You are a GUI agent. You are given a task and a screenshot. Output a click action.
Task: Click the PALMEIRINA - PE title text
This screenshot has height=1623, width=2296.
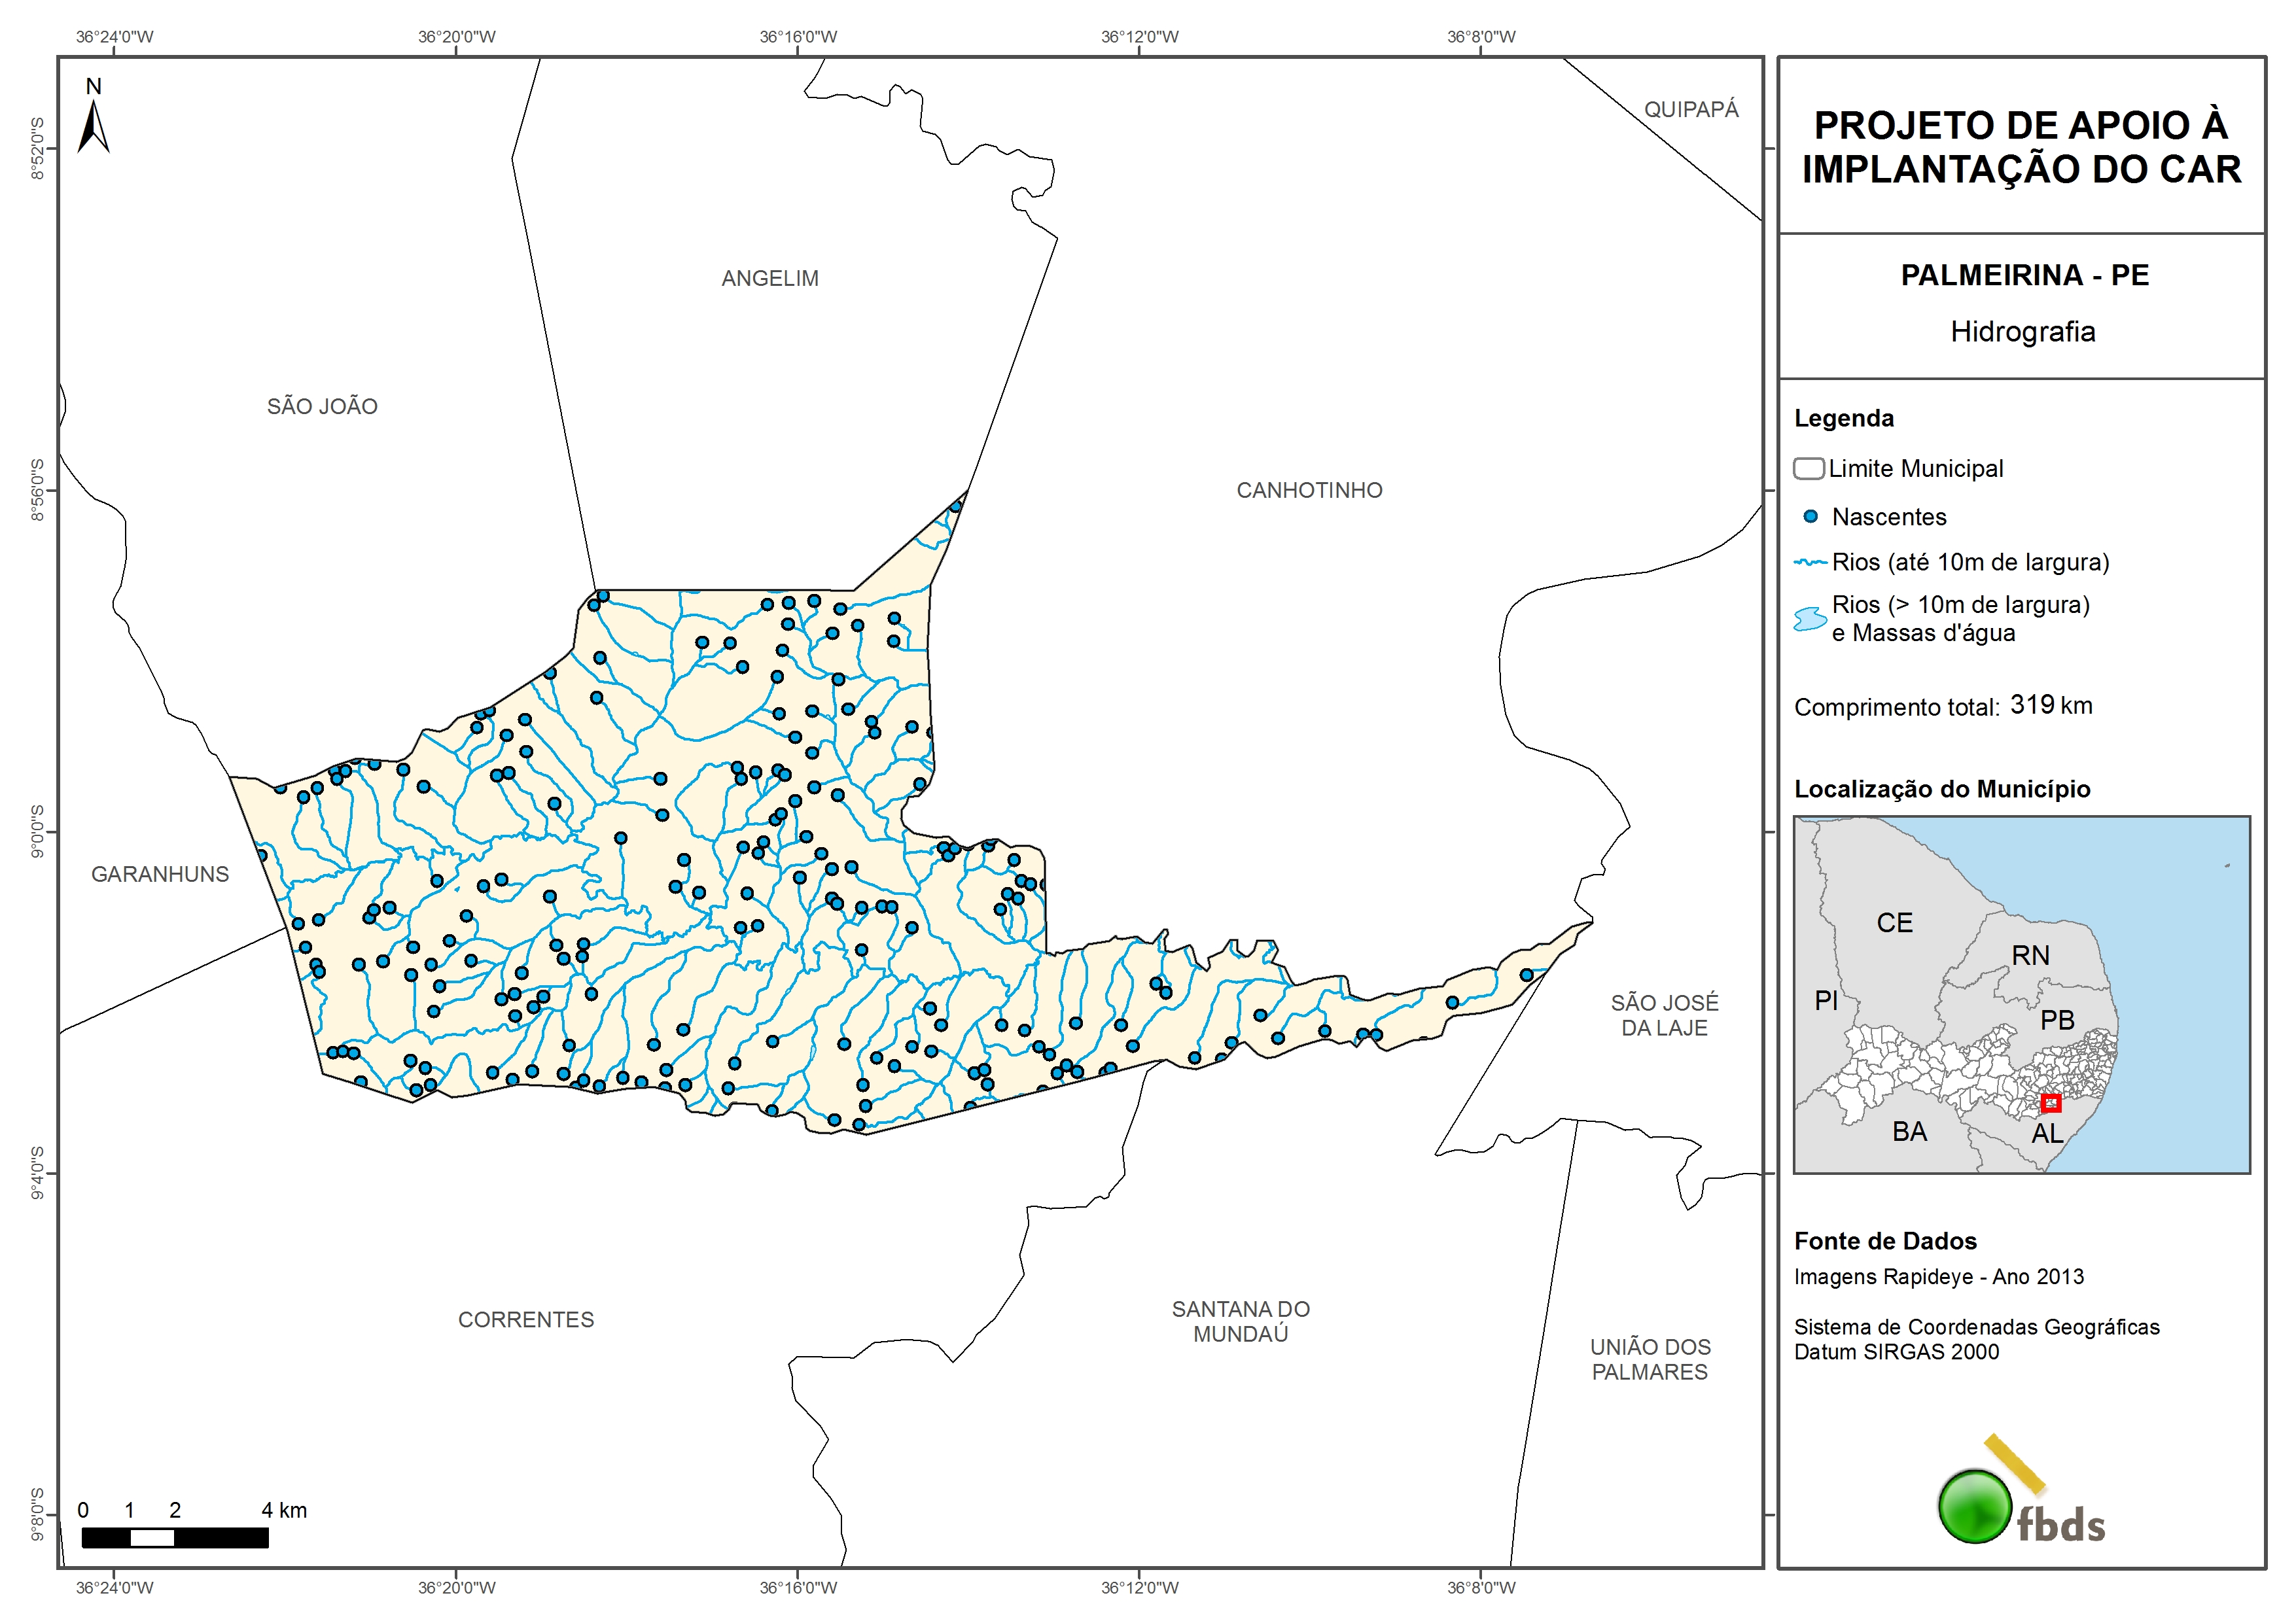point(2024,275)
